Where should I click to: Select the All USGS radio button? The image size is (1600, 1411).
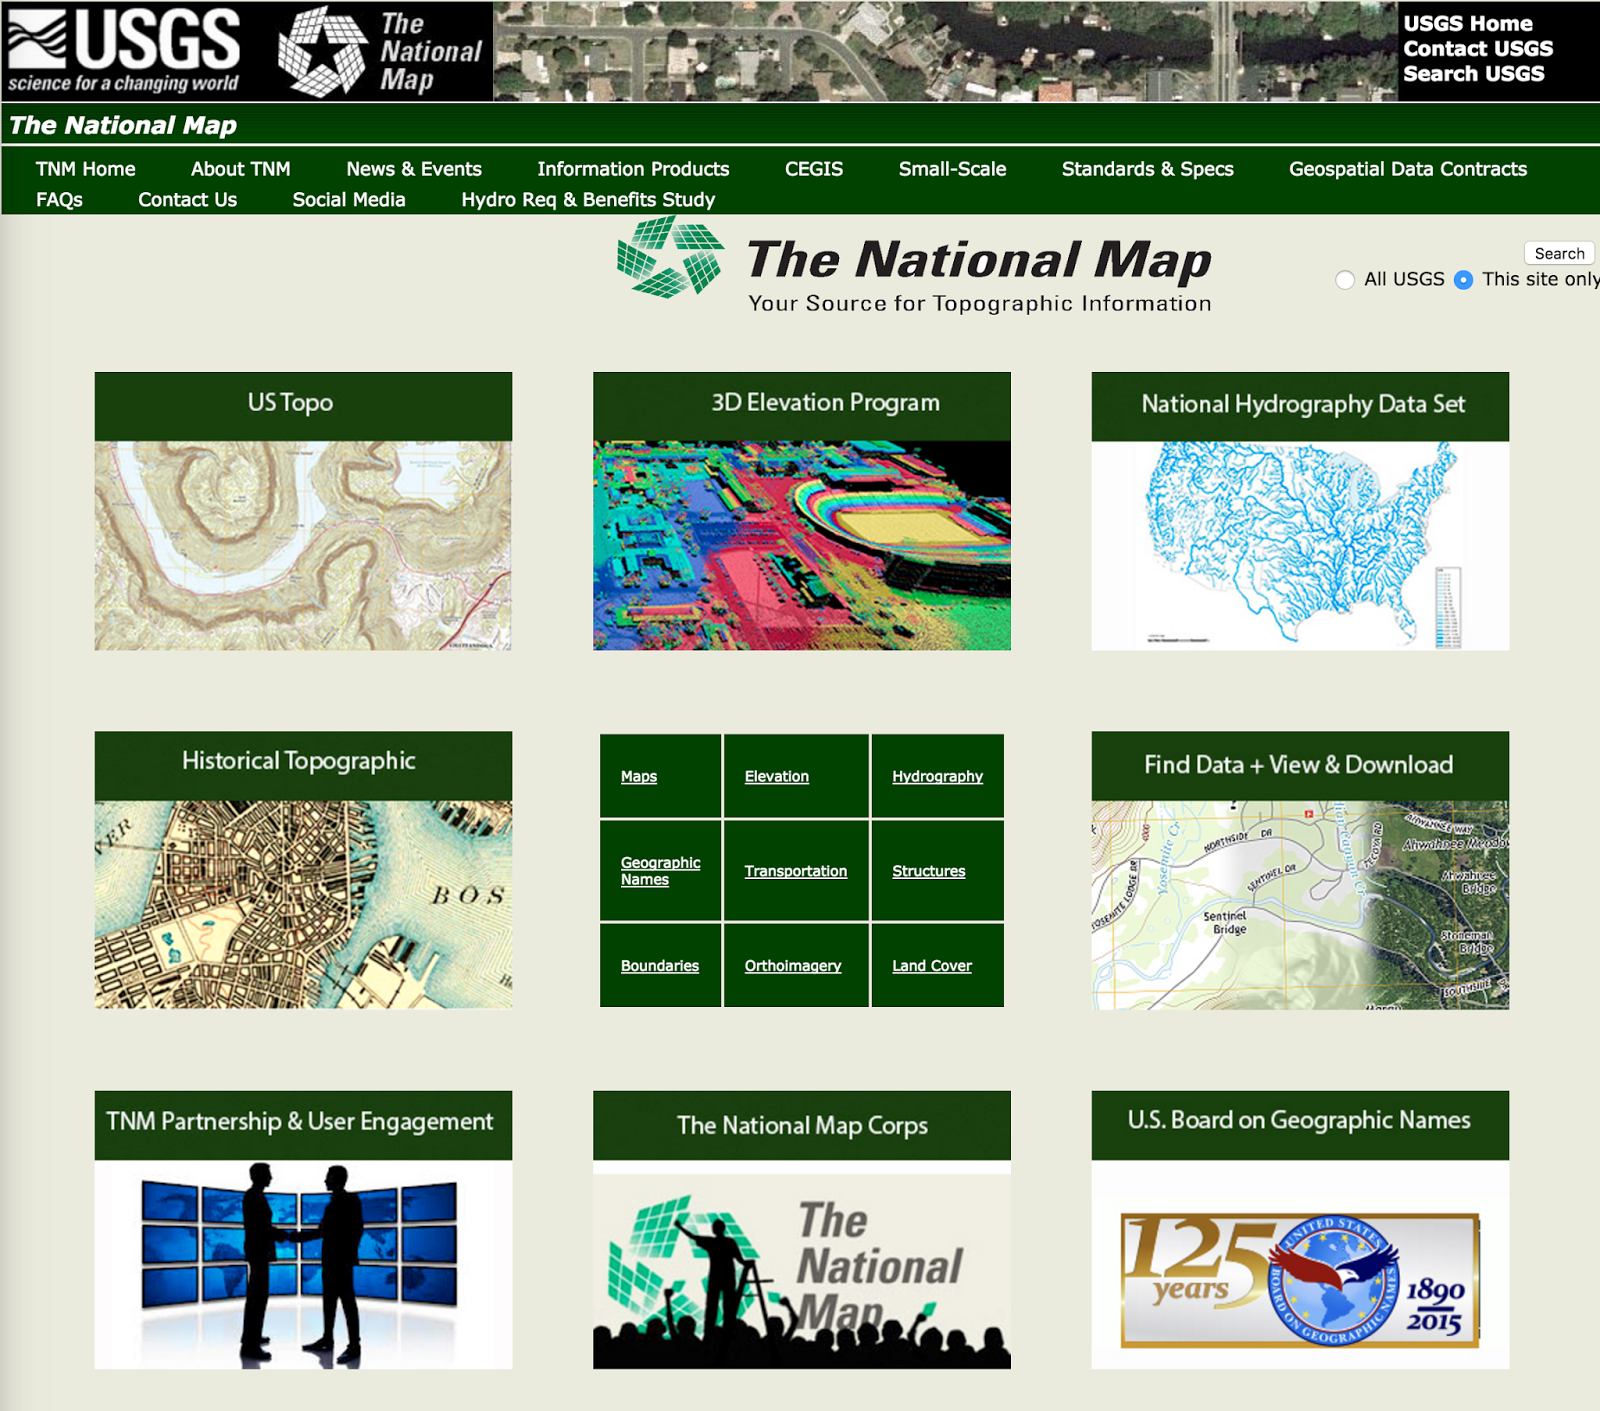point(1345,281)
